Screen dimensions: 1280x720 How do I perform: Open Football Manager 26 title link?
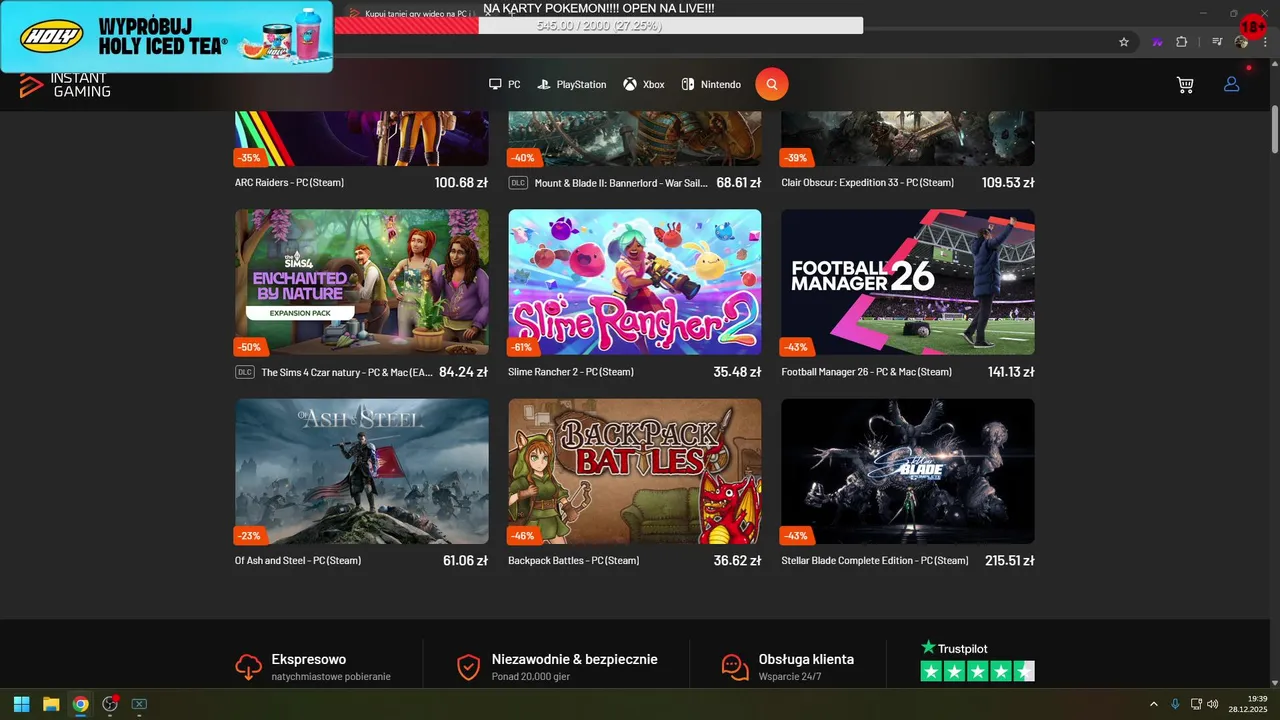point(867,372)
